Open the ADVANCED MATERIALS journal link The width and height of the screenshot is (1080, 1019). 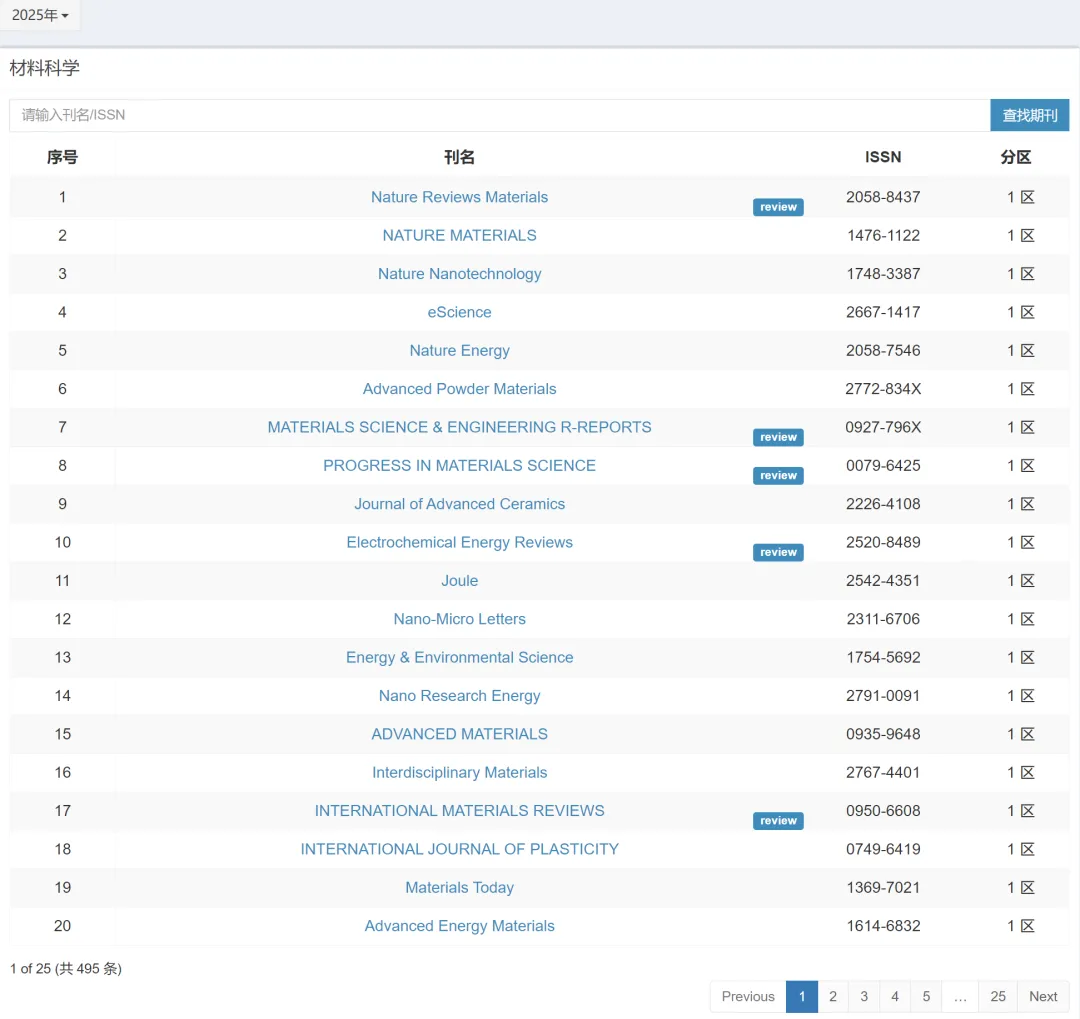[x=459, y=734]
